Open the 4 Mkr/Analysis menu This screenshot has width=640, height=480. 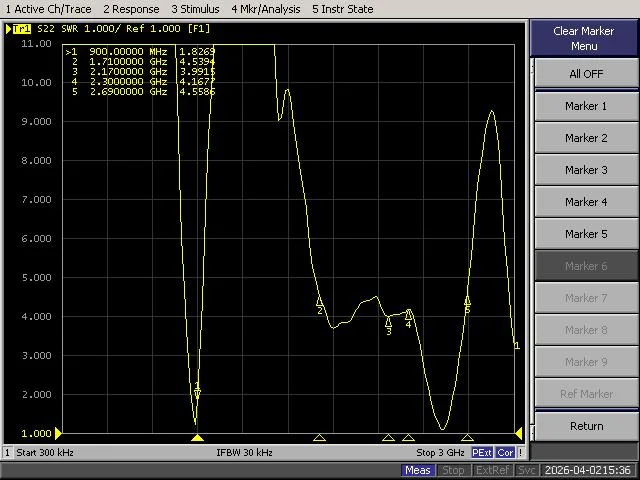[x=266, y=9]
